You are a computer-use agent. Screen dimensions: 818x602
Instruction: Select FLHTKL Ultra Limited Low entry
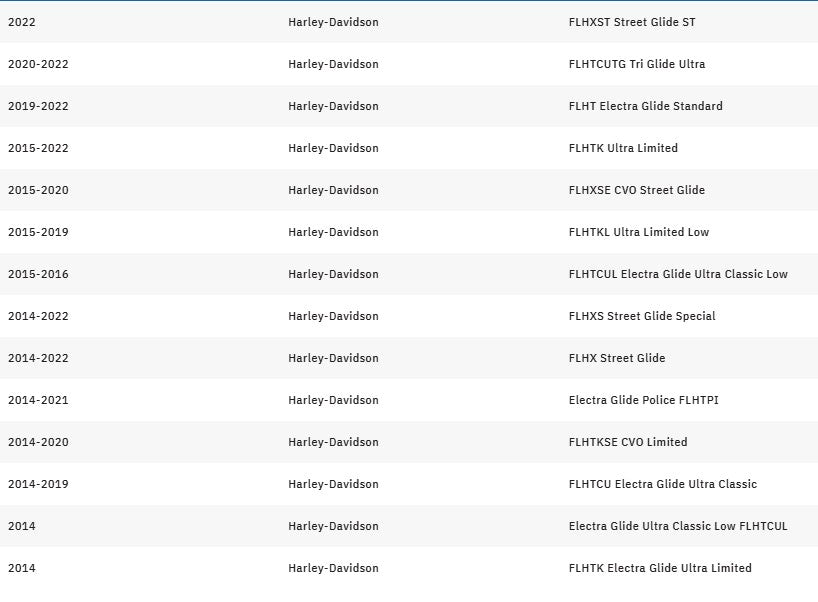click(x=638, y=232)
